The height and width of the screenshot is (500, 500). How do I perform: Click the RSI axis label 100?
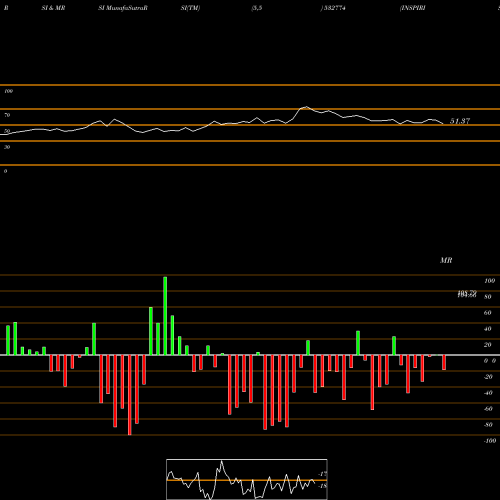coord(8,91)
